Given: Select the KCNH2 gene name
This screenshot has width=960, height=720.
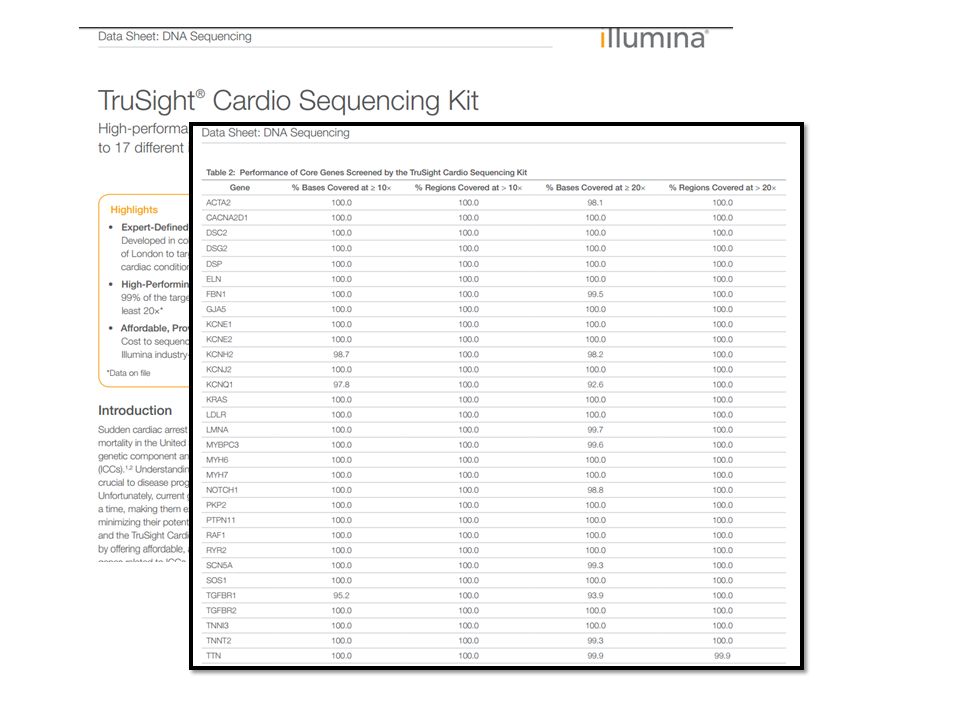Looking at the screenshot, I should (x=220, y=354).
